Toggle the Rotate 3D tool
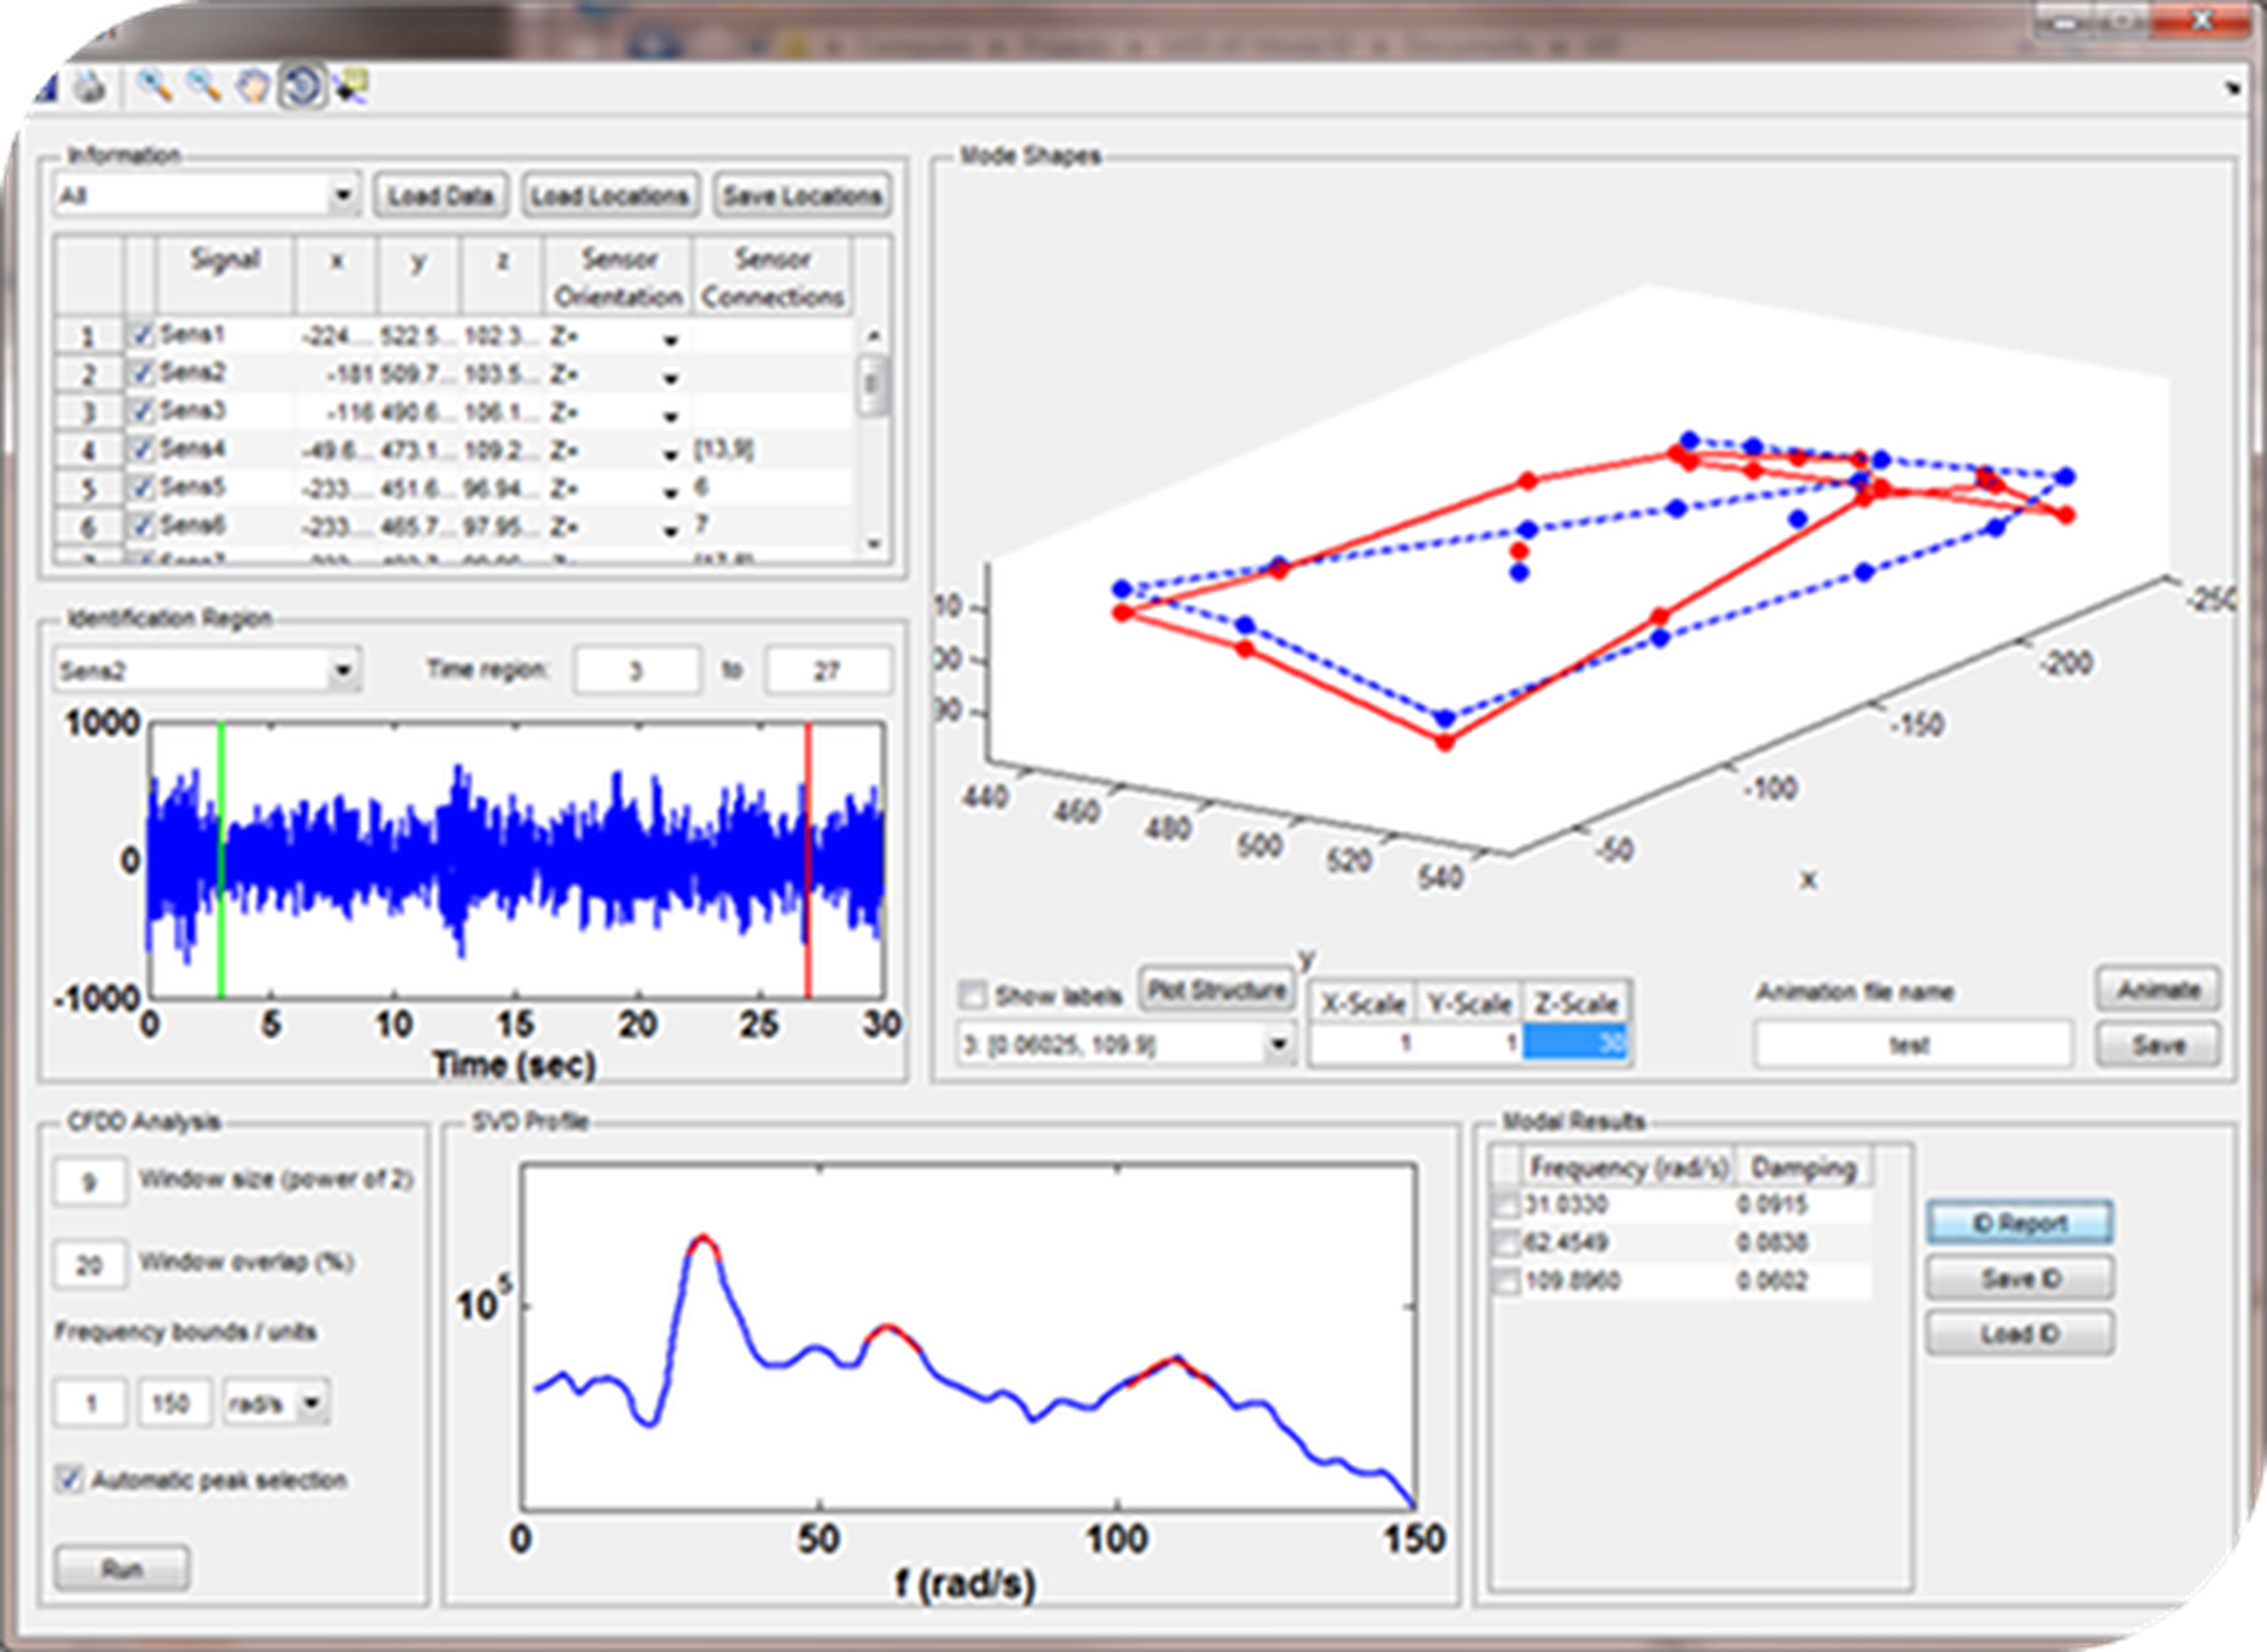This screenshot has height=1652, width=2267. (302, 87)
